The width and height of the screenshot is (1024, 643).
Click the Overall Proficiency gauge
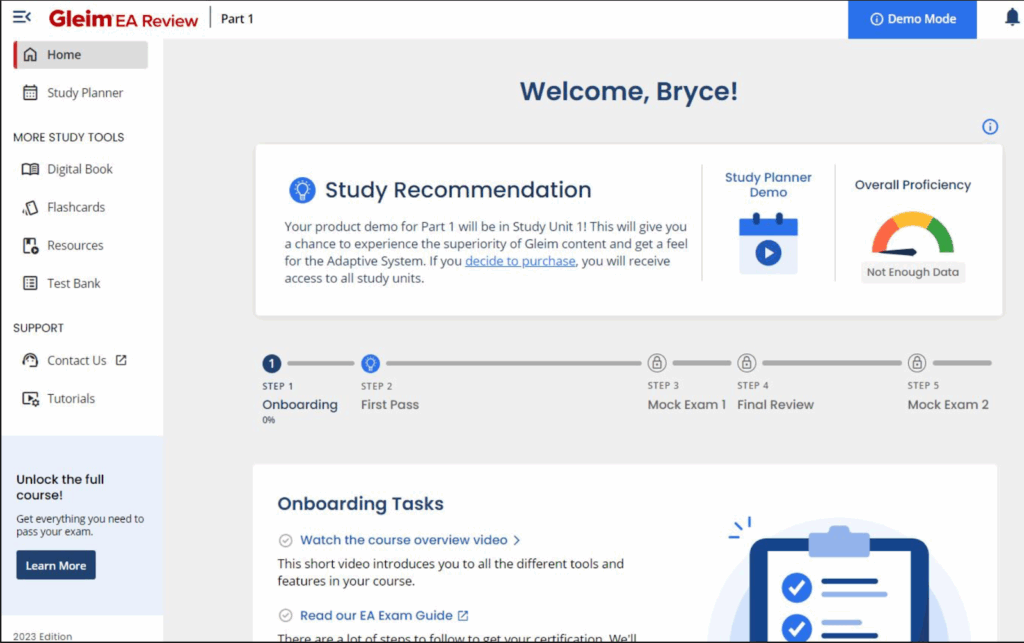pyautogui.click(x=912, y=233)
